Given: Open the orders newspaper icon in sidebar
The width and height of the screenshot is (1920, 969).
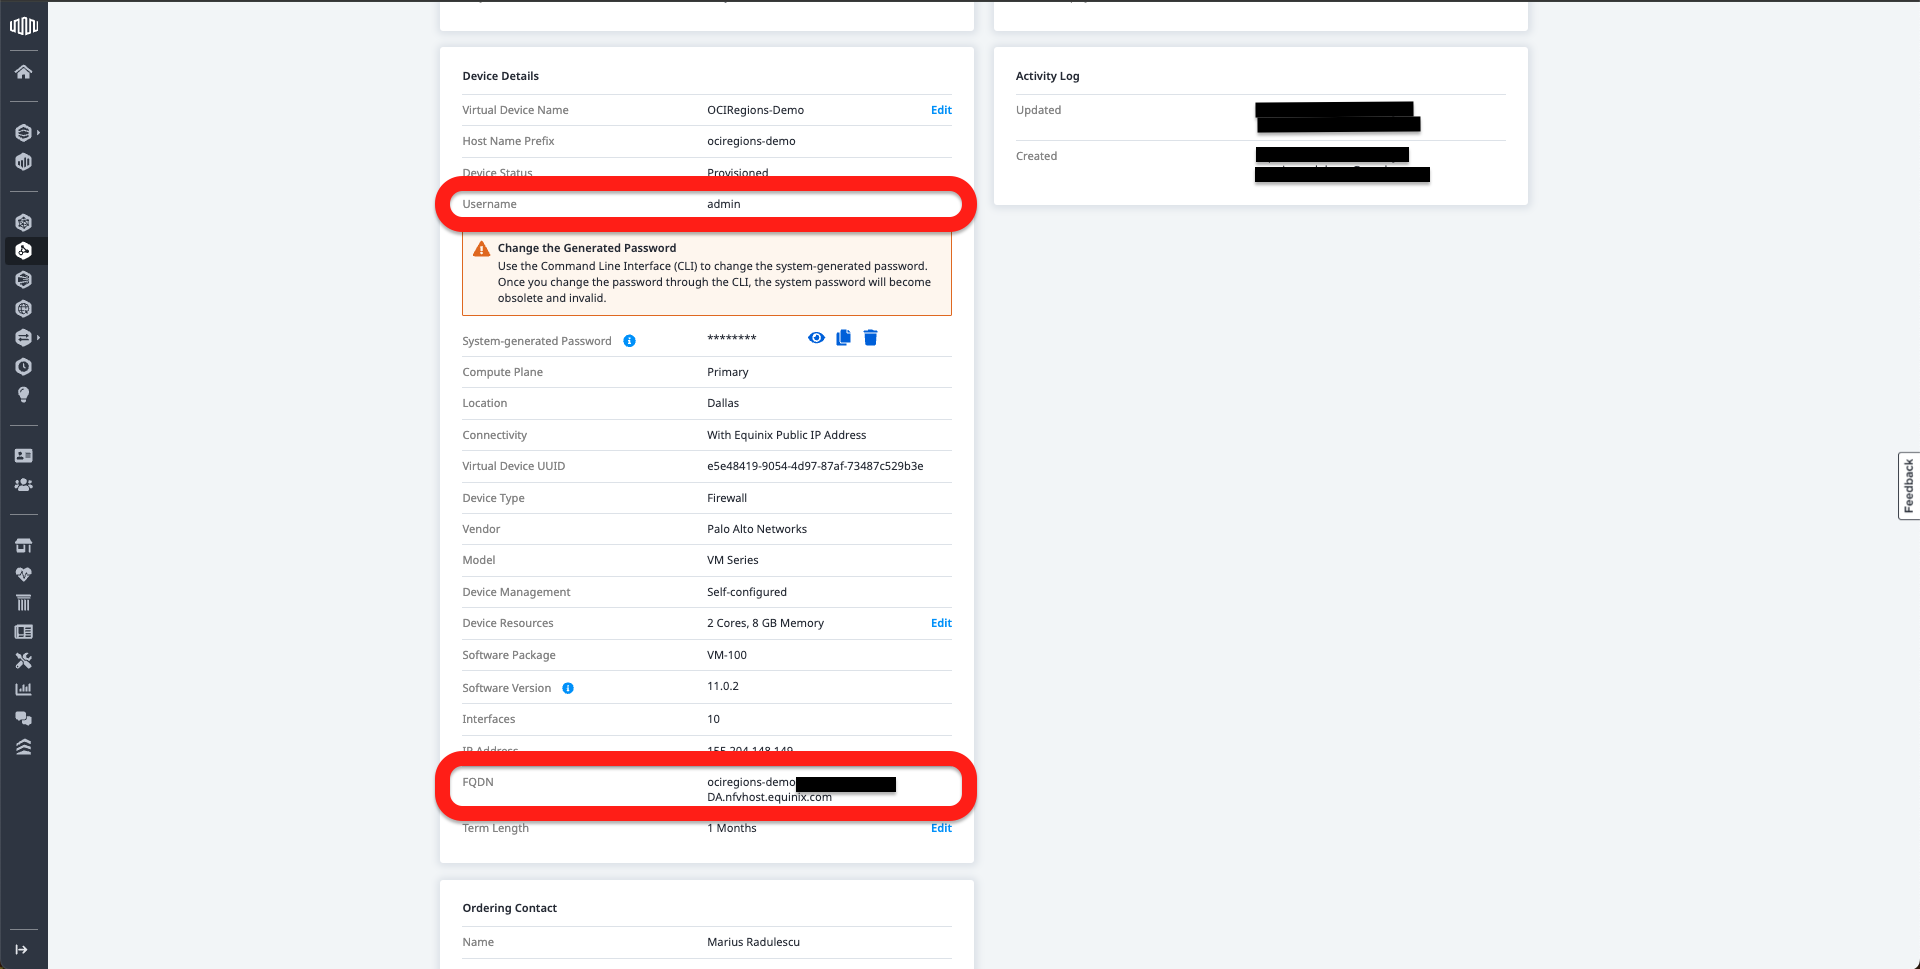Looking at the screenshot, I should click(25, 631).
